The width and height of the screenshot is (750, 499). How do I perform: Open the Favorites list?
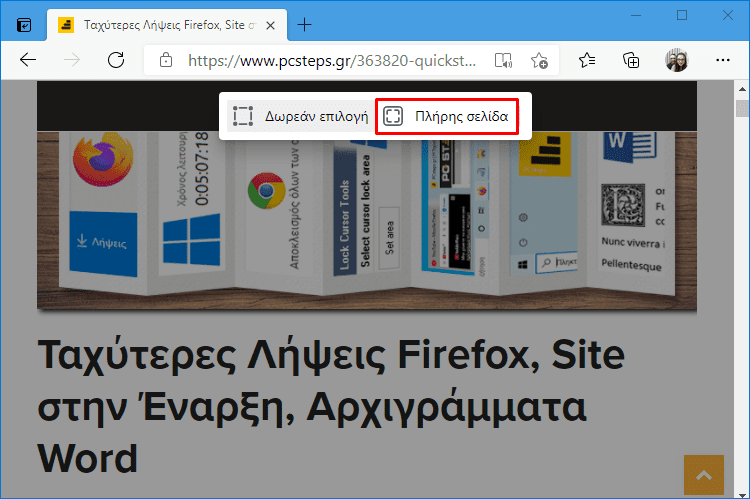(587, 60)
